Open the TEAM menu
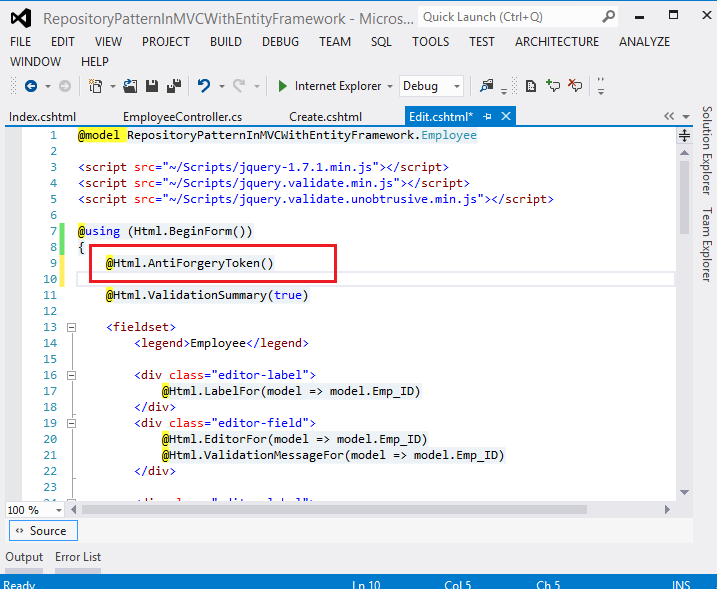 tap(335, 42)
